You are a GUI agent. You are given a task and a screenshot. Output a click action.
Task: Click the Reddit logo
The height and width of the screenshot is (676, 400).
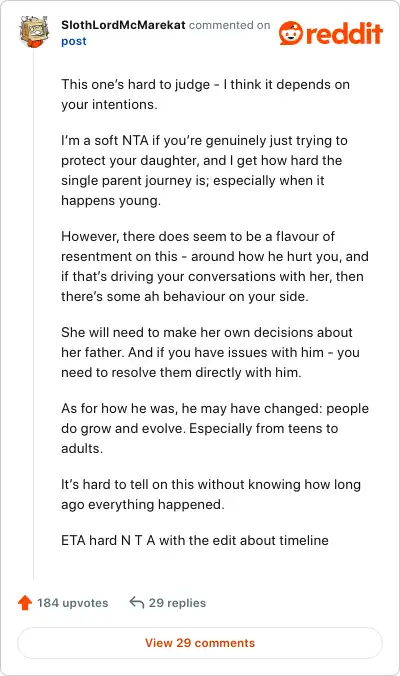coord(331,33)
